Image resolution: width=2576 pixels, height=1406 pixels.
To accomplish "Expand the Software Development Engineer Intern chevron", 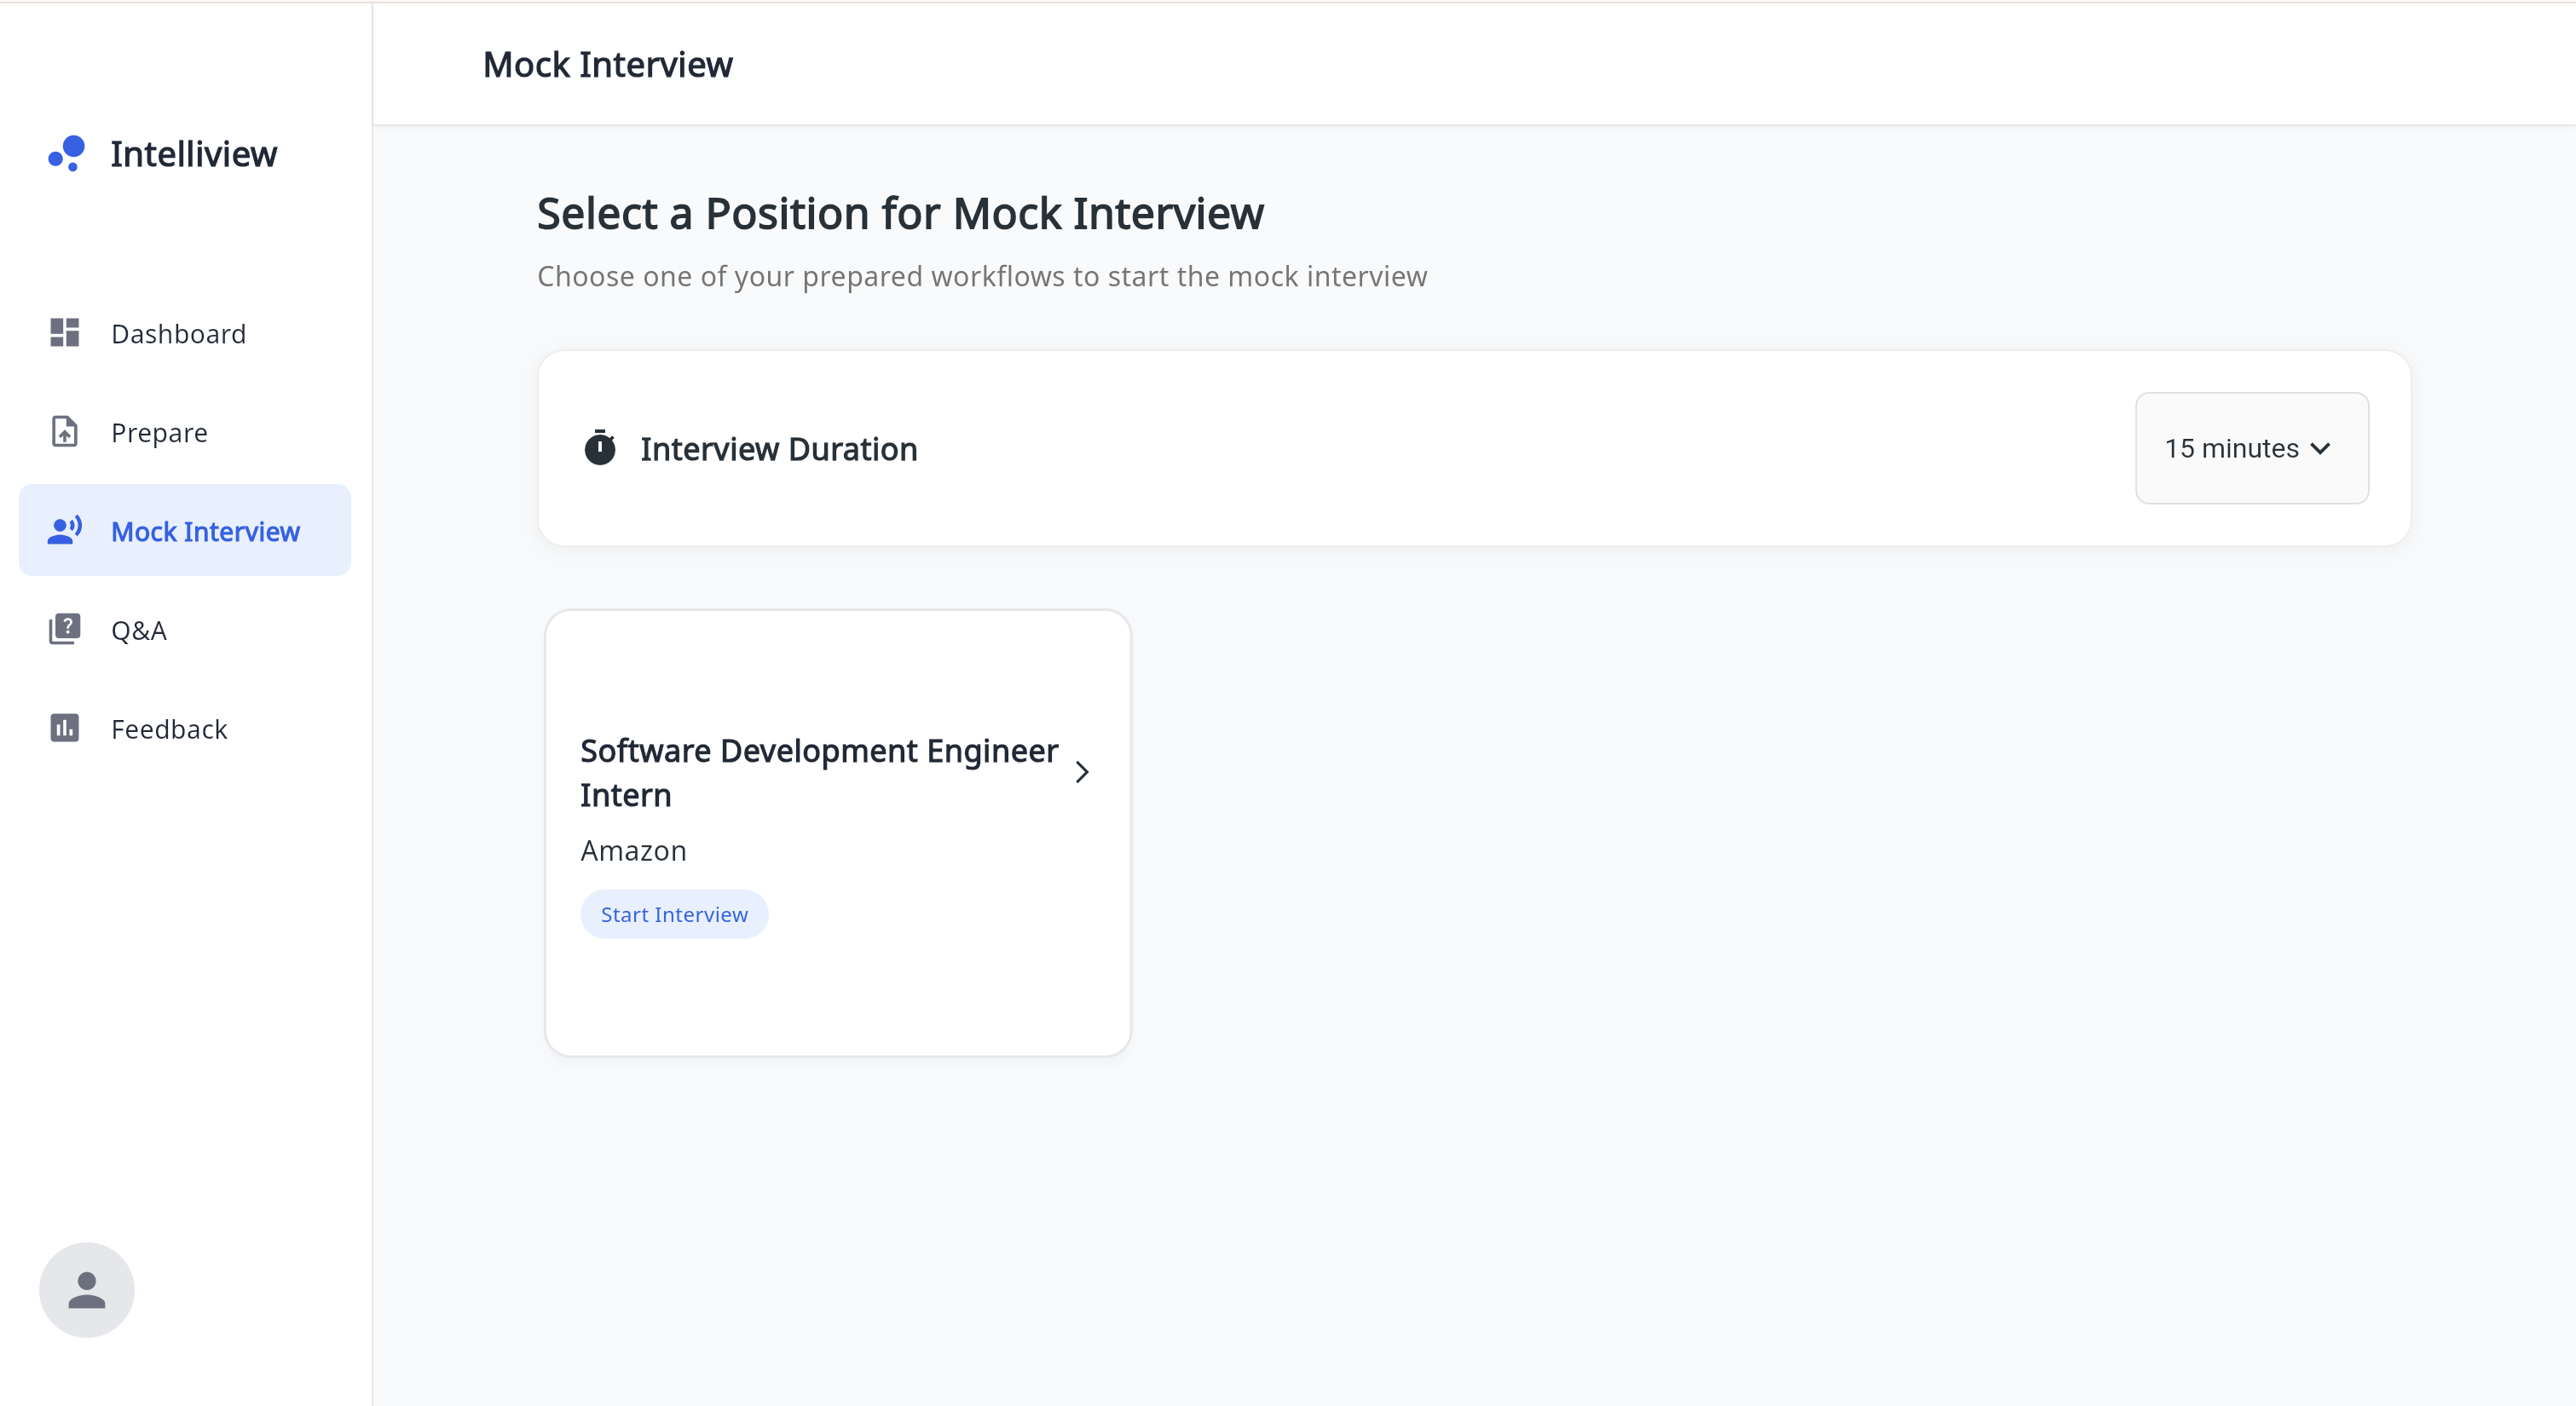I will (x=1082, y=772).
